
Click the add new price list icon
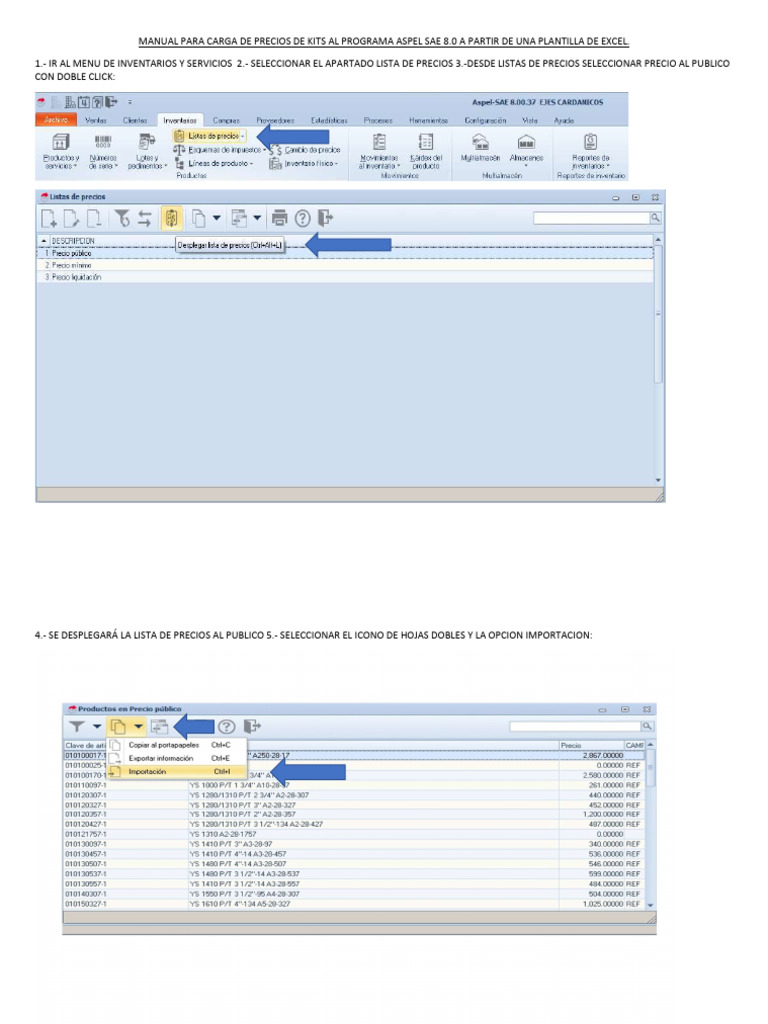49,218
